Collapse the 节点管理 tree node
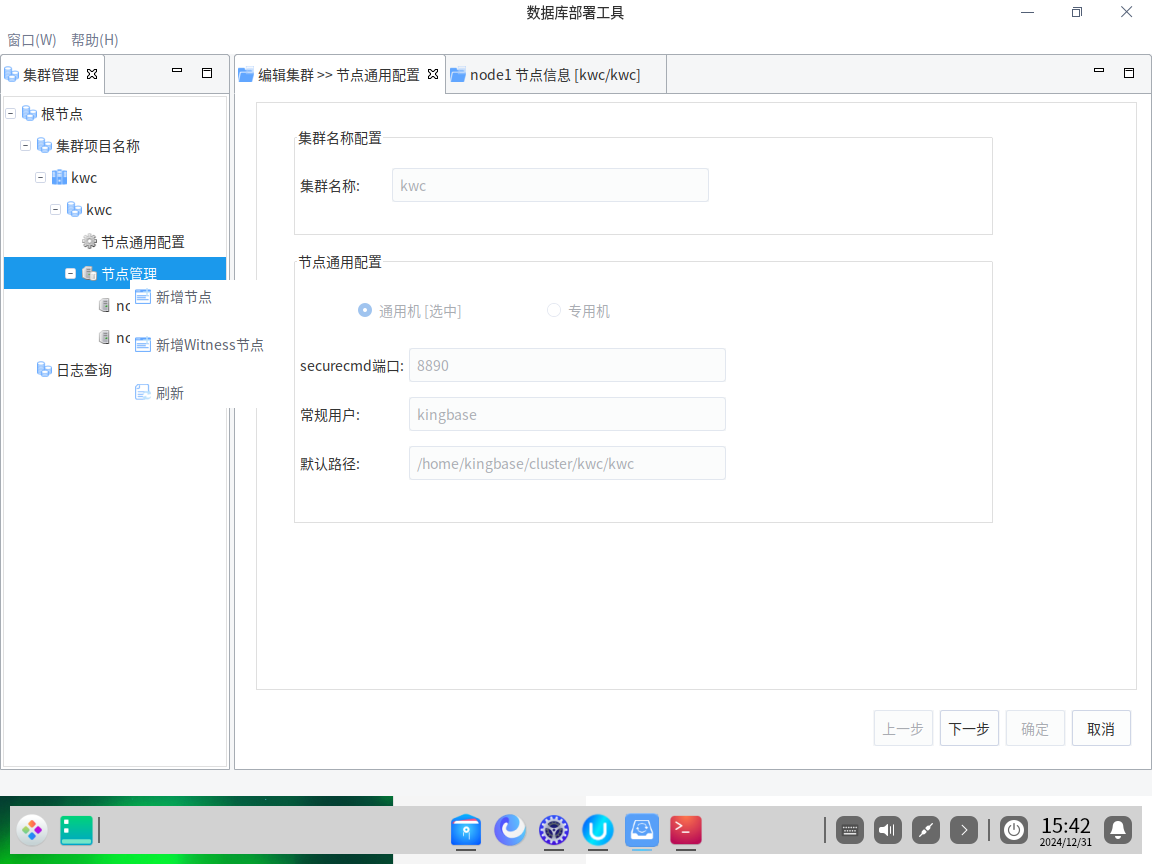The width and height of the screenshot is (1152, 864). [71, 273]
